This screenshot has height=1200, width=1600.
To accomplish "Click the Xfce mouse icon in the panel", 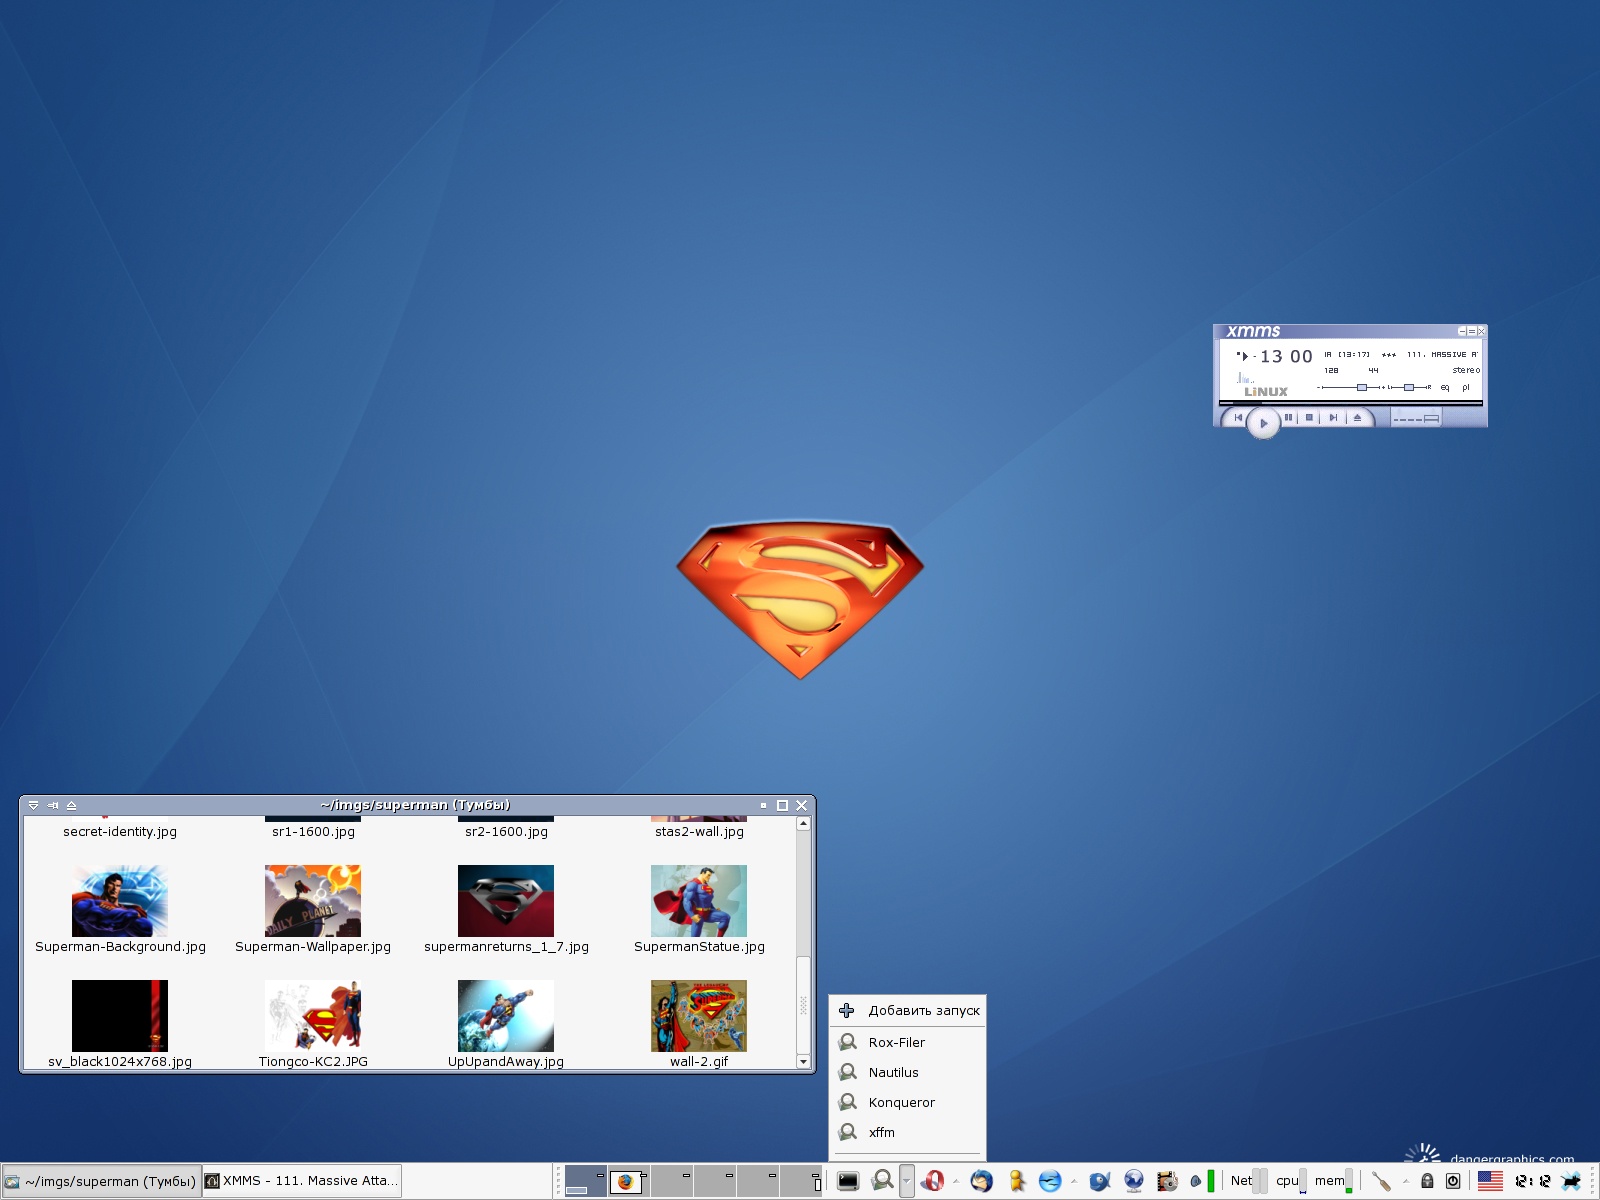I will click(1571, 1181).
